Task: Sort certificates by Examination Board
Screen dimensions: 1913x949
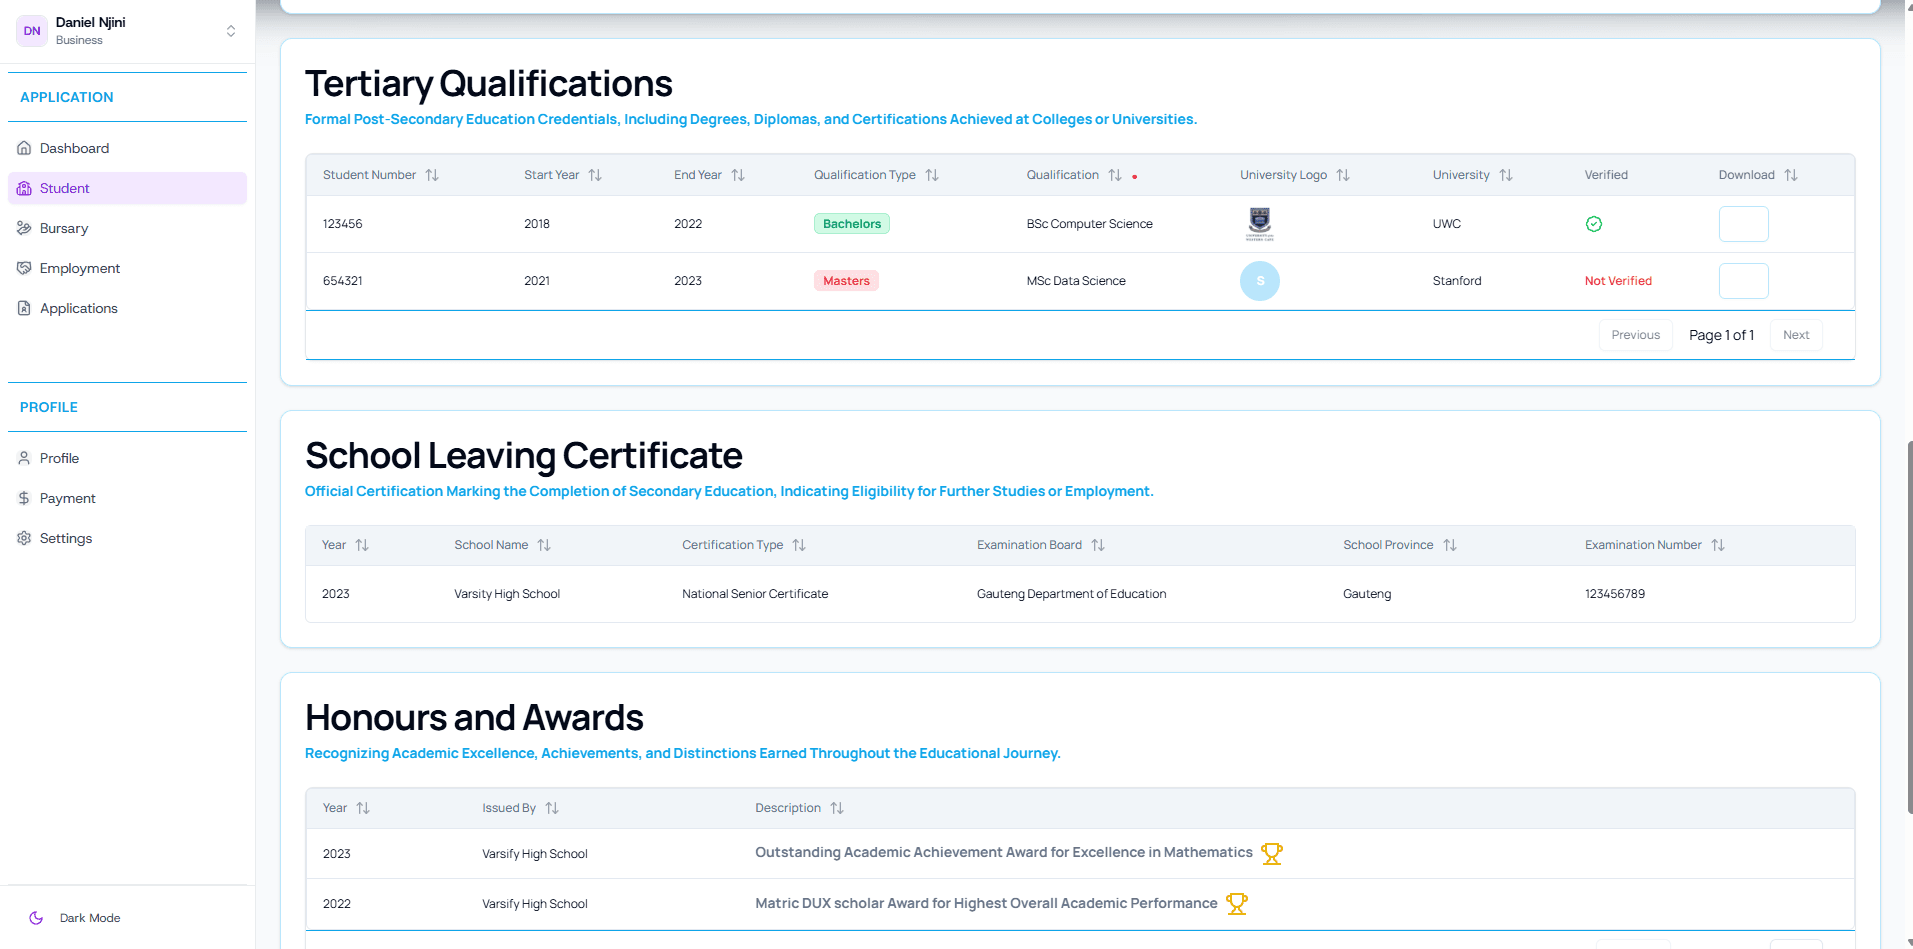Action: tap(1098, 545)
